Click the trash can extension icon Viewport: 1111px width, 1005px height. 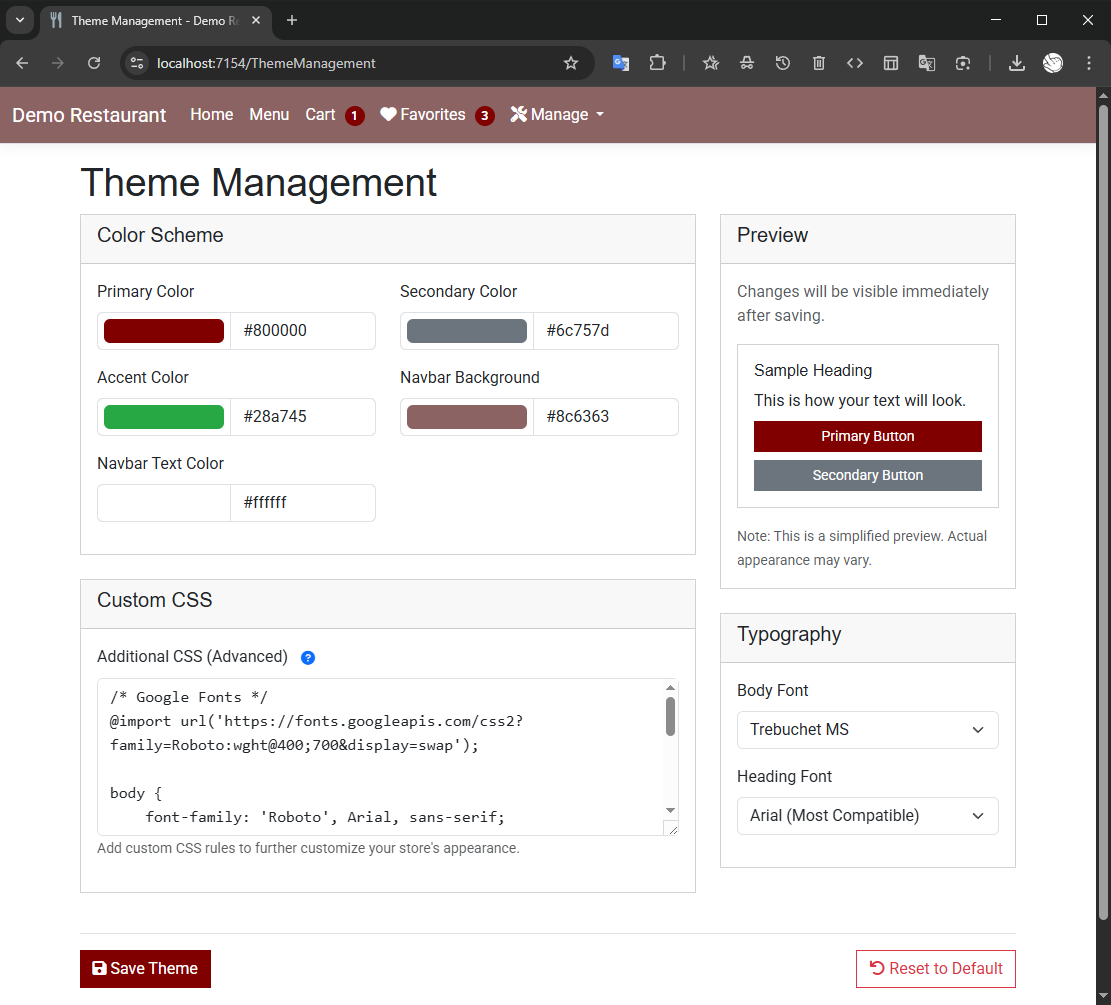pos(818,63)
